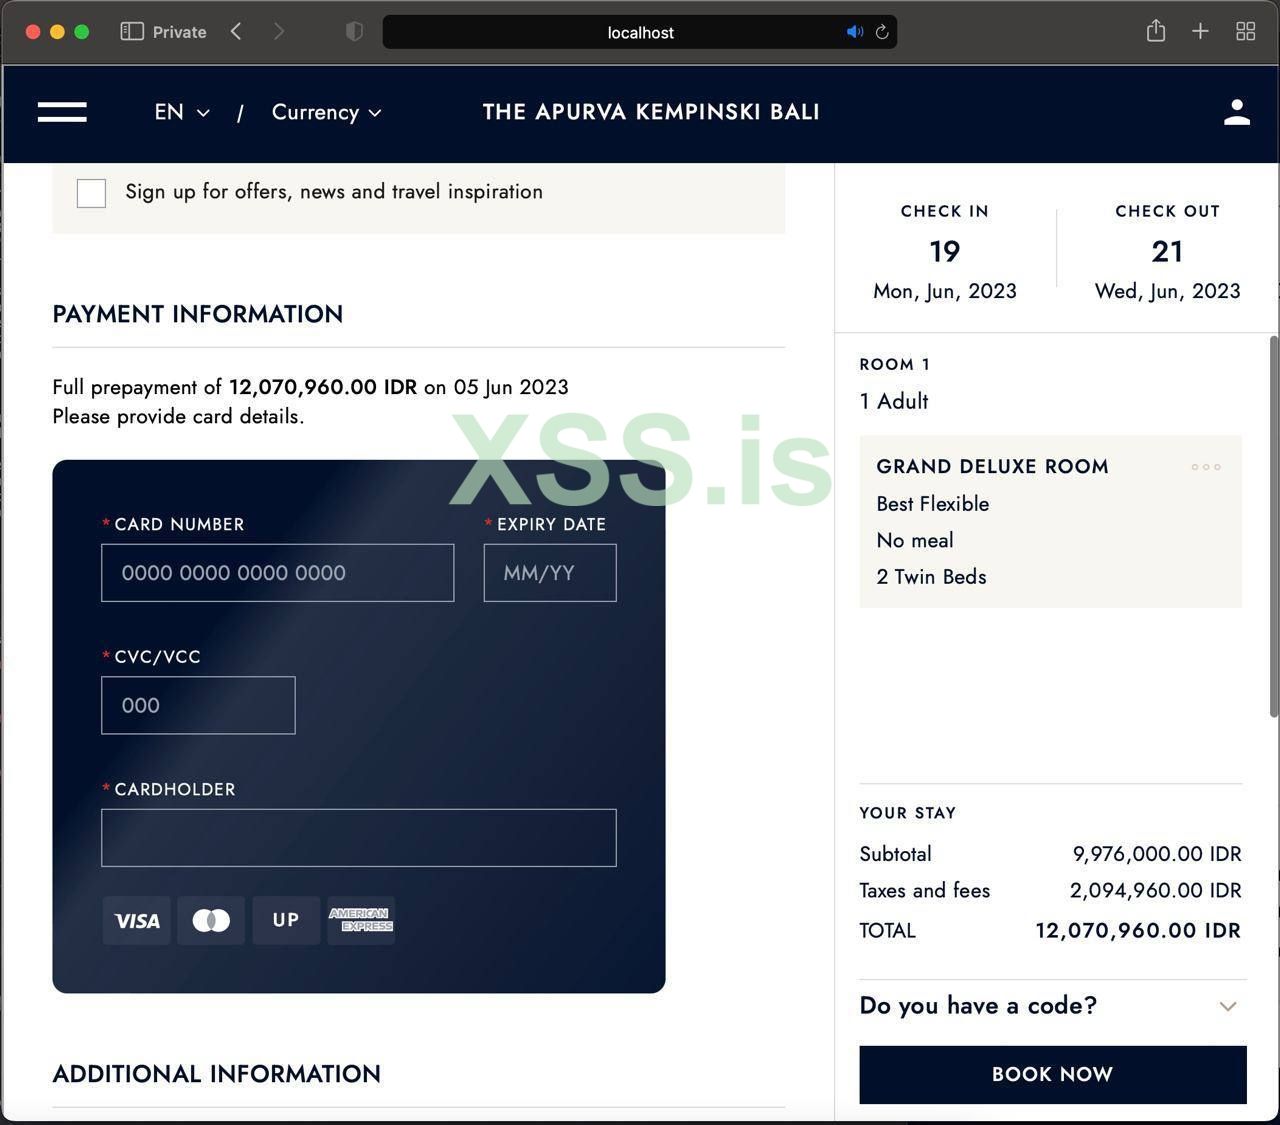Viewport: 1280px width, 1125px height.
Task: Click the Visa card logo
Action: pyautogui.click(x=137, y=921)
